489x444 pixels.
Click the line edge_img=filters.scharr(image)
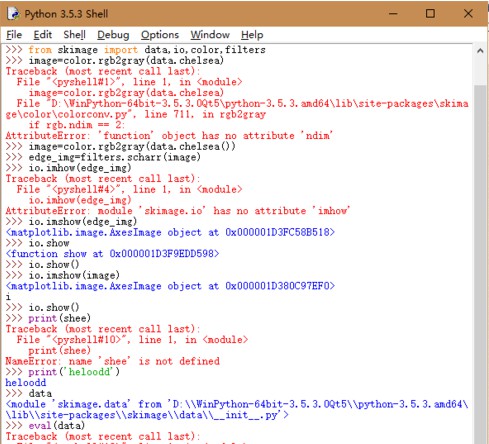114,157
